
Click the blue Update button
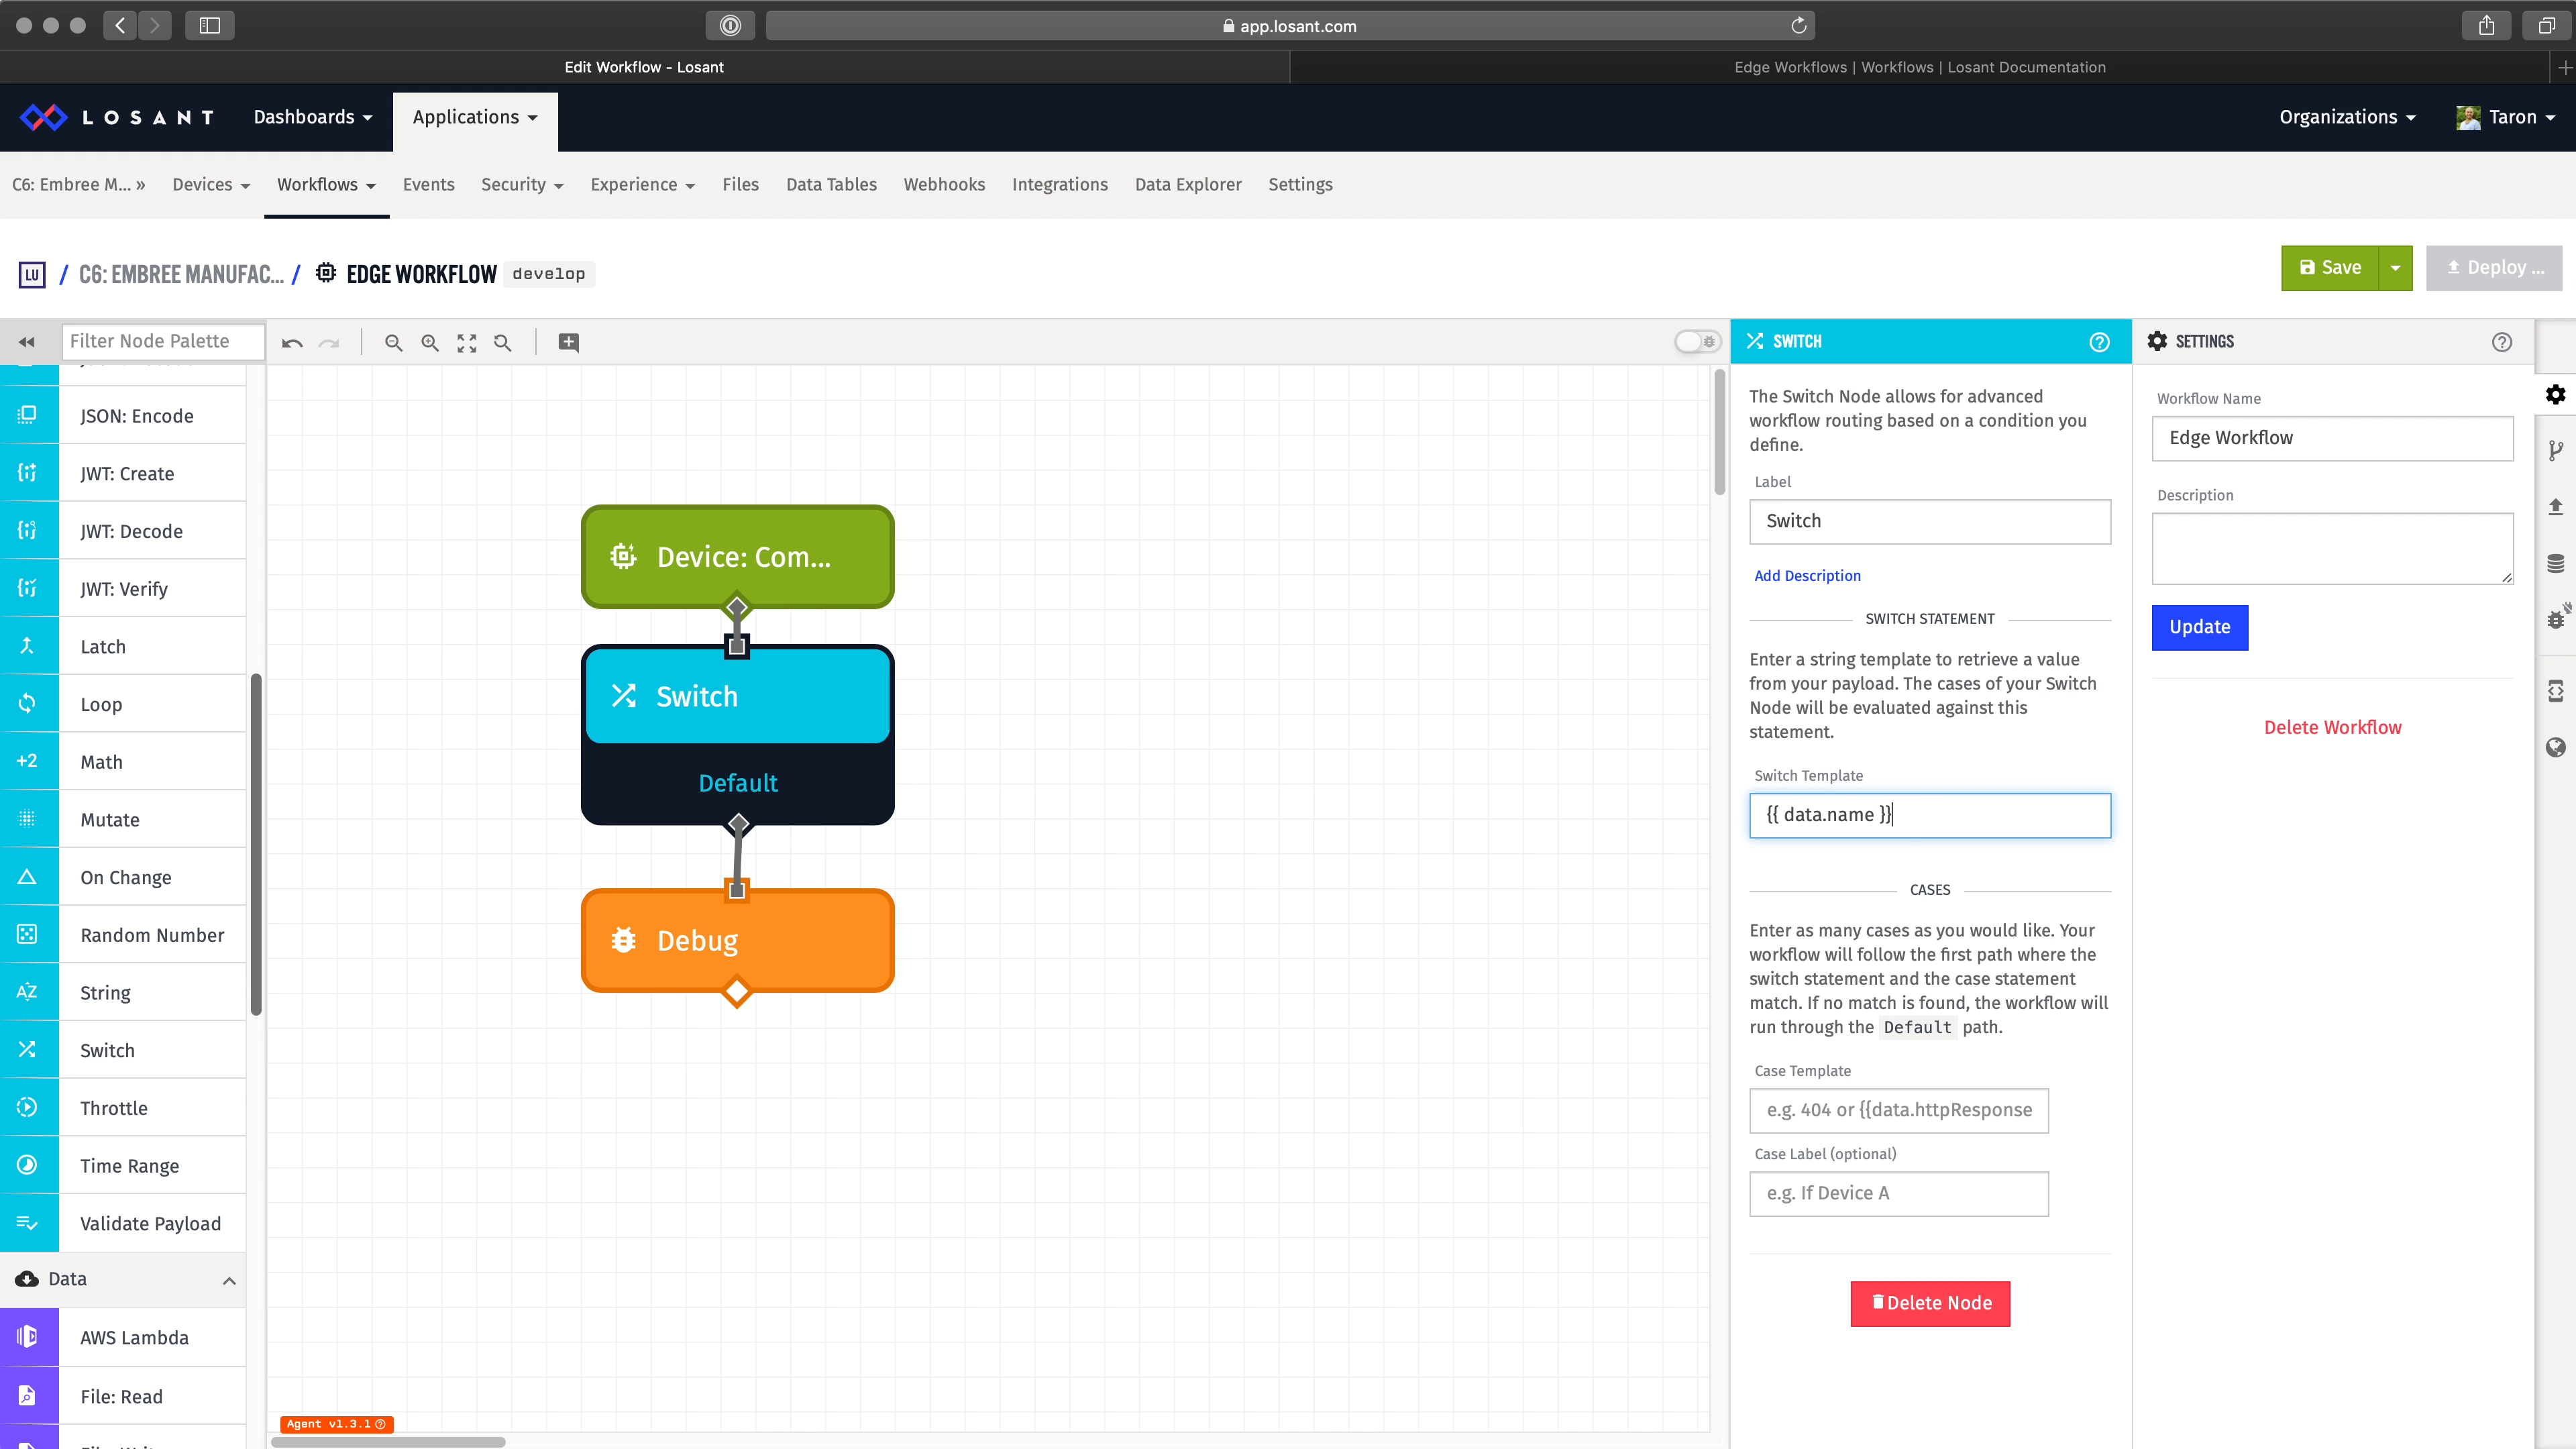tap(2199, 627)
